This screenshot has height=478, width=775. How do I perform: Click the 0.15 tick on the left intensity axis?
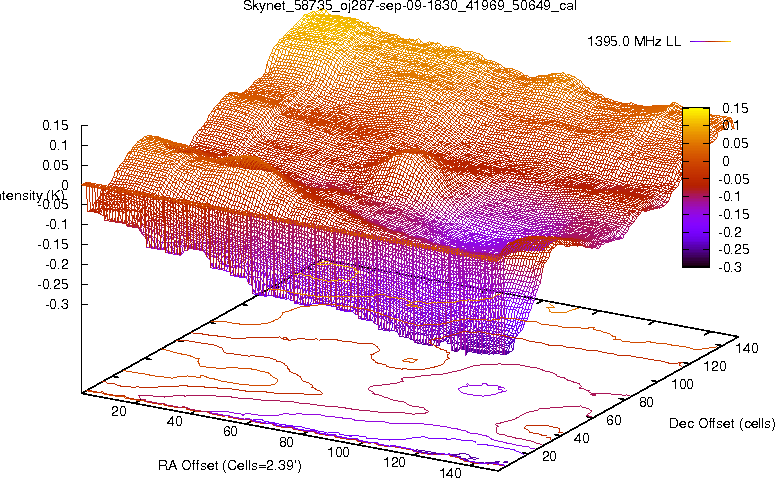(55, 126)
